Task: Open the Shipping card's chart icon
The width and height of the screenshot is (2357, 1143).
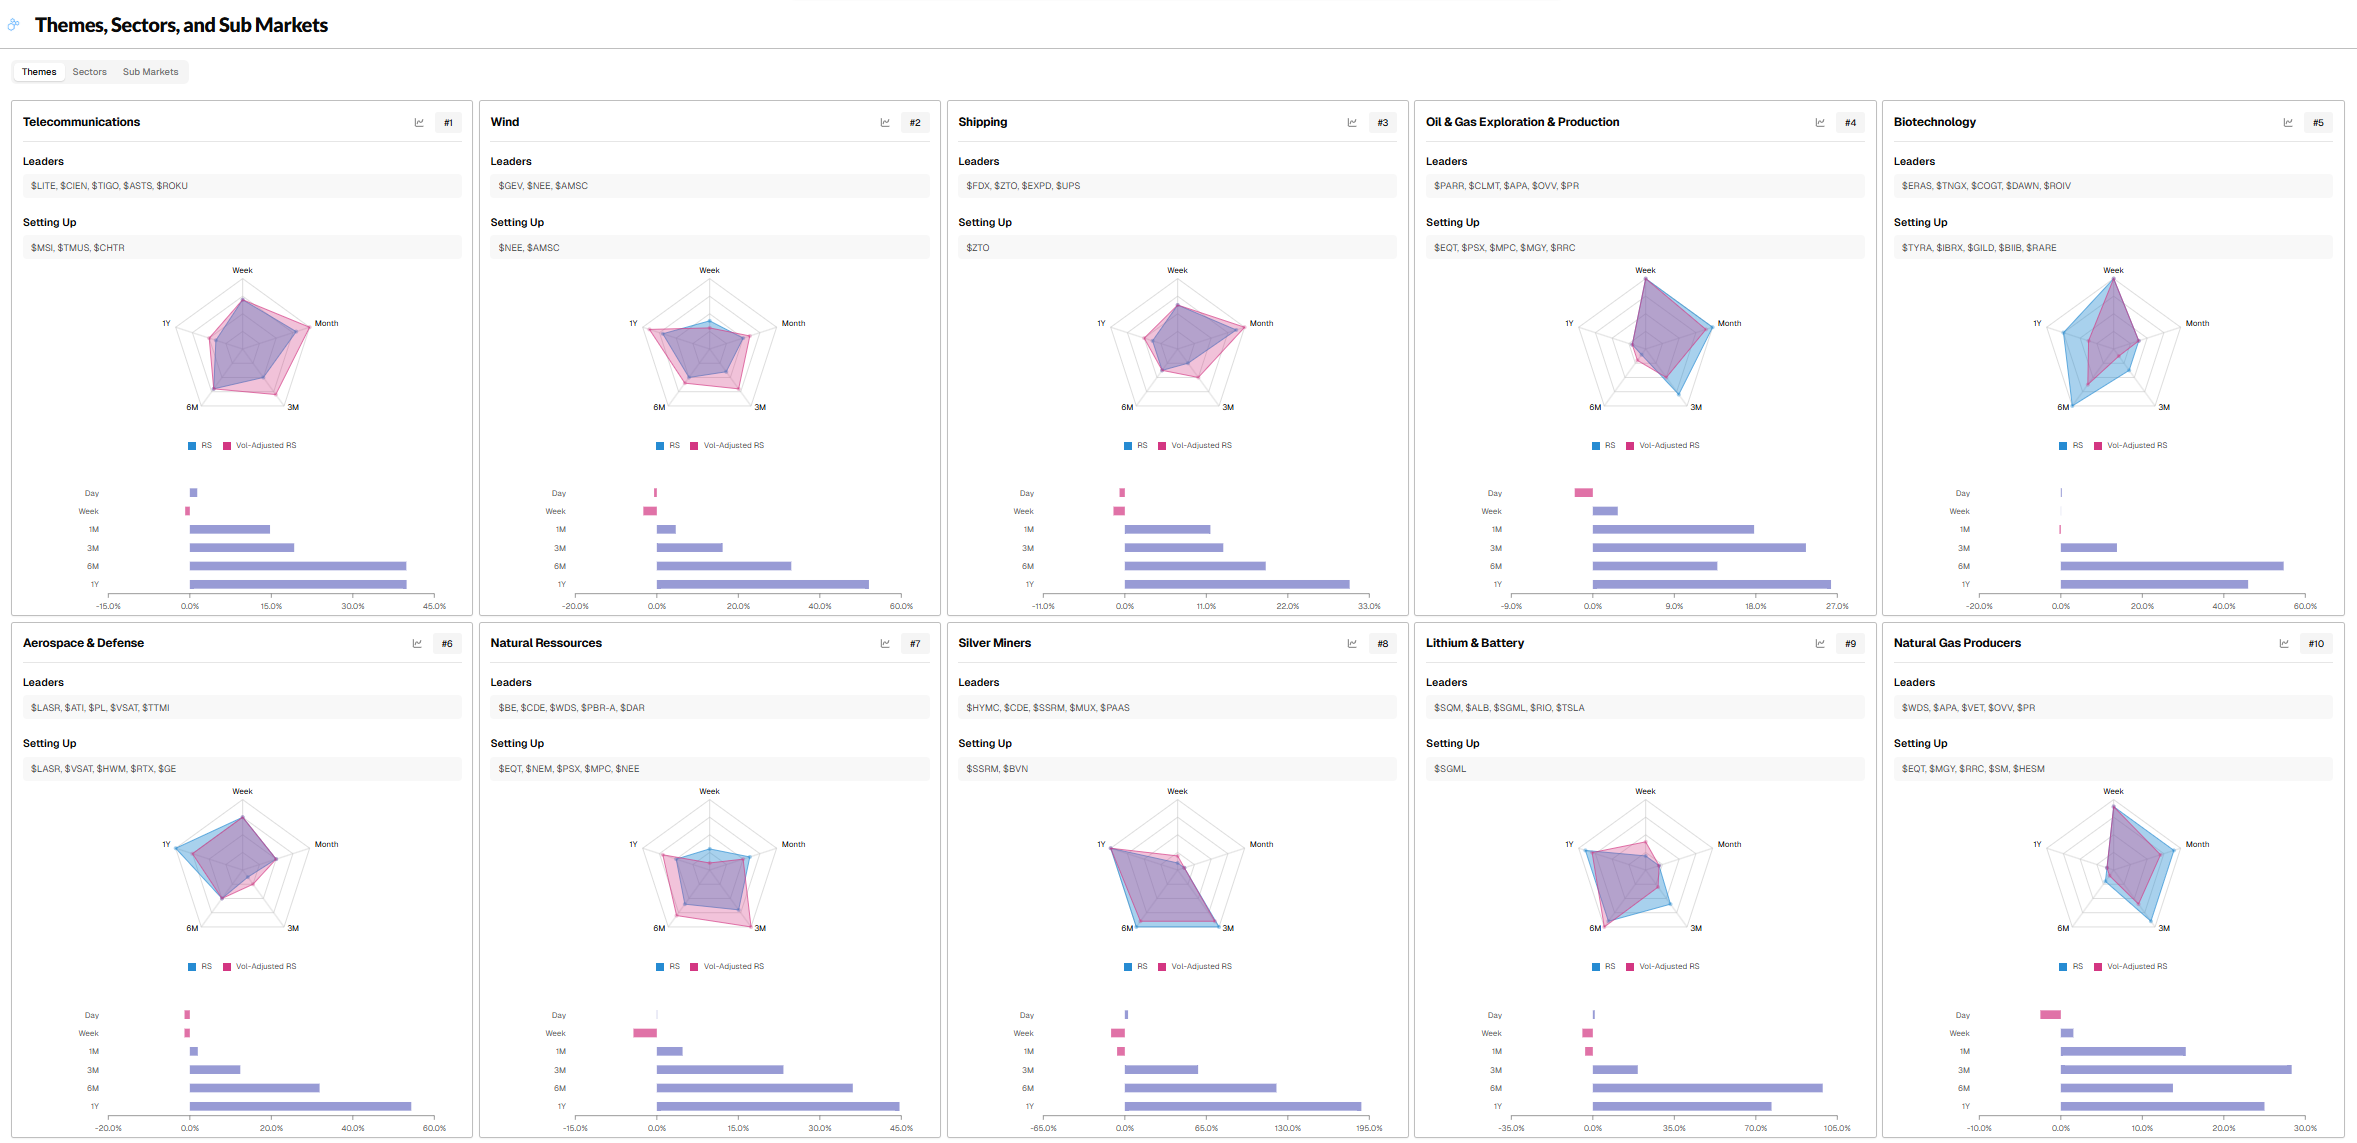Action: coord(1352,123)
